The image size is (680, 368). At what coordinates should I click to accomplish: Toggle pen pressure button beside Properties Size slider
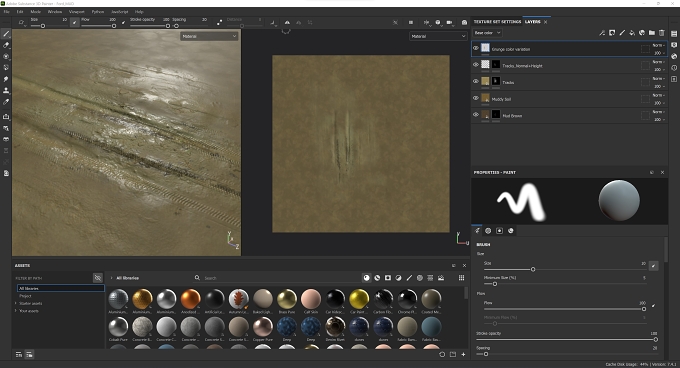[x=654, y=265]
